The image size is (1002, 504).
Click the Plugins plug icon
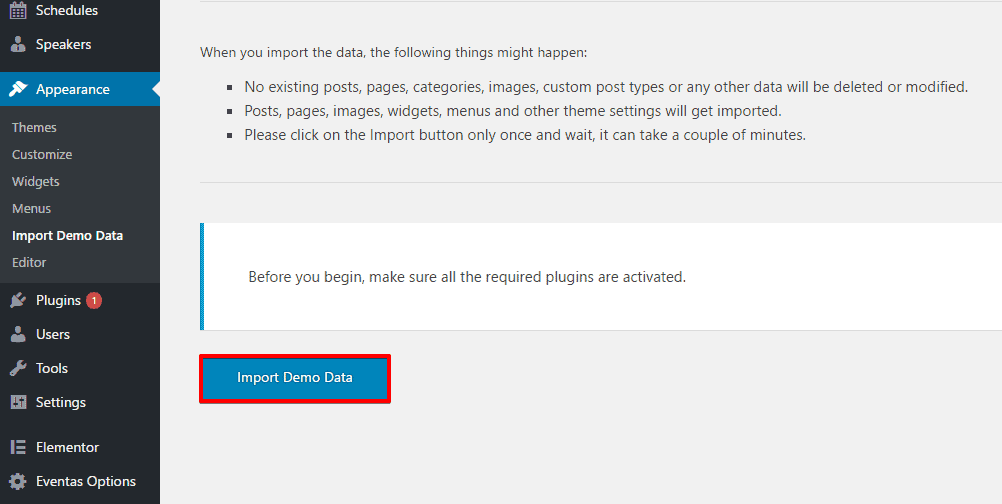(x=18, y=300)
